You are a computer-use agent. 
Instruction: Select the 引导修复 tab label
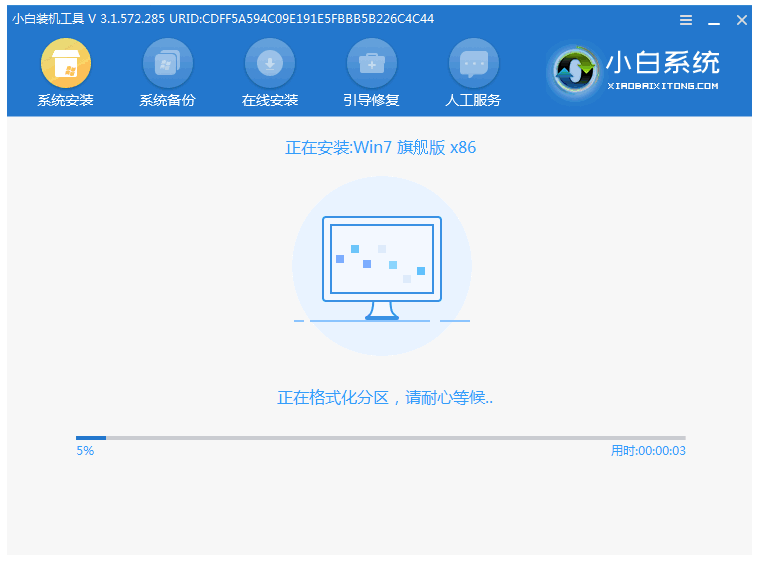pyautogui.click(x=371, y=100)
